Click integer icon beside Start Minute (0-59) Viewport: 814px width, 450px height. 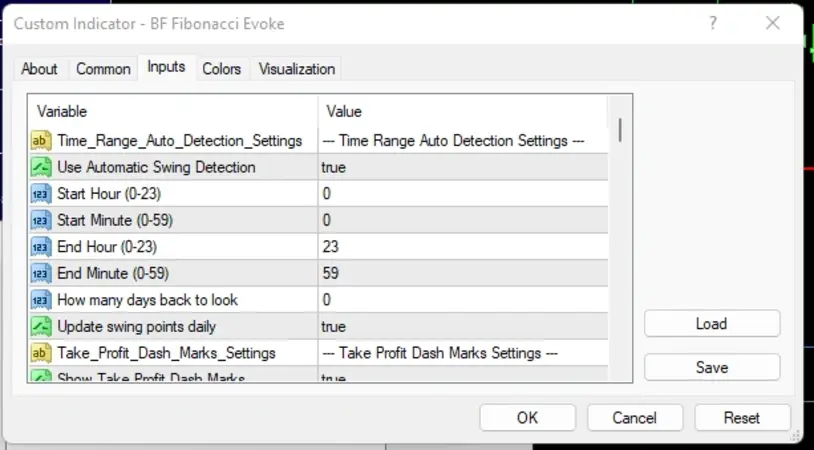pyautogui.click(x=41, y=220)
